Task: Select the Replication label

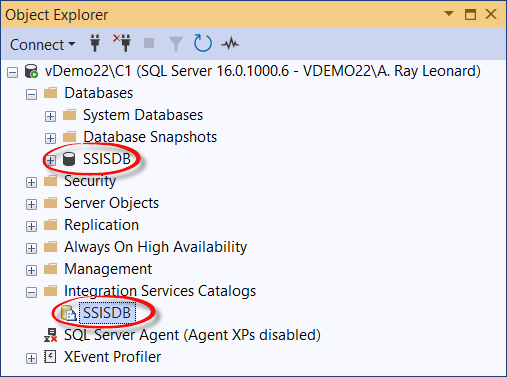Action: click(101, 225)
